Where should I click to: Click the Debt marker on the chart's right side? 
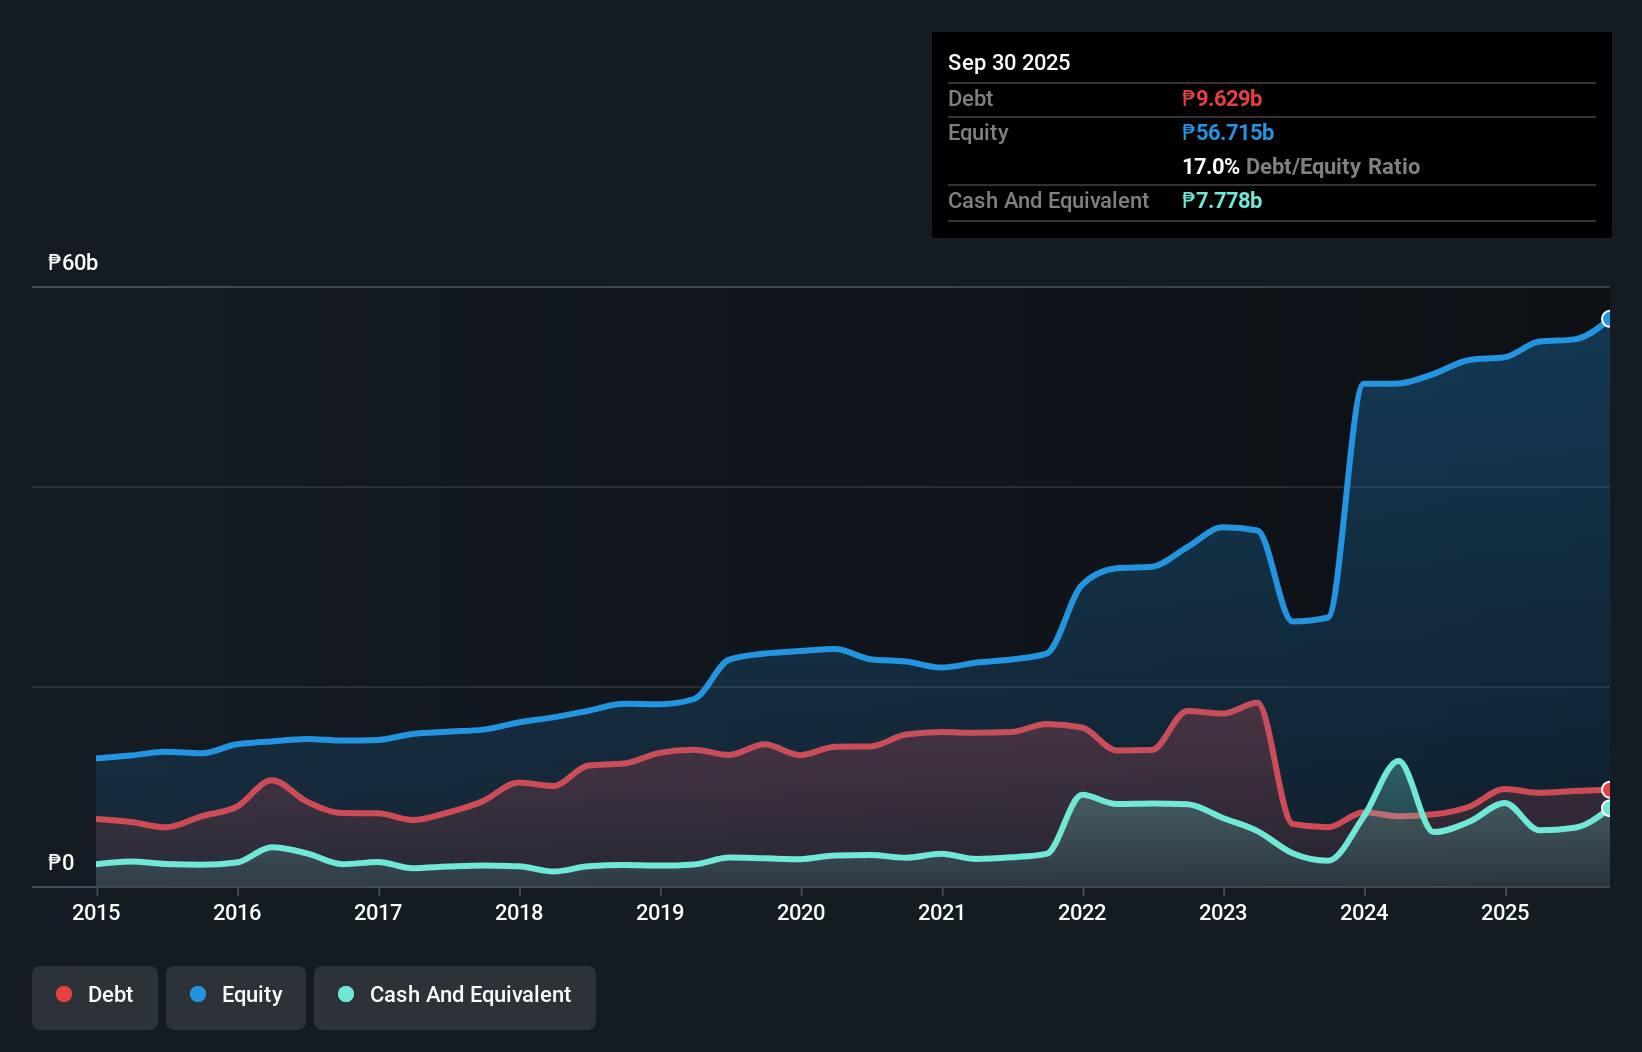click(1608, 789)
